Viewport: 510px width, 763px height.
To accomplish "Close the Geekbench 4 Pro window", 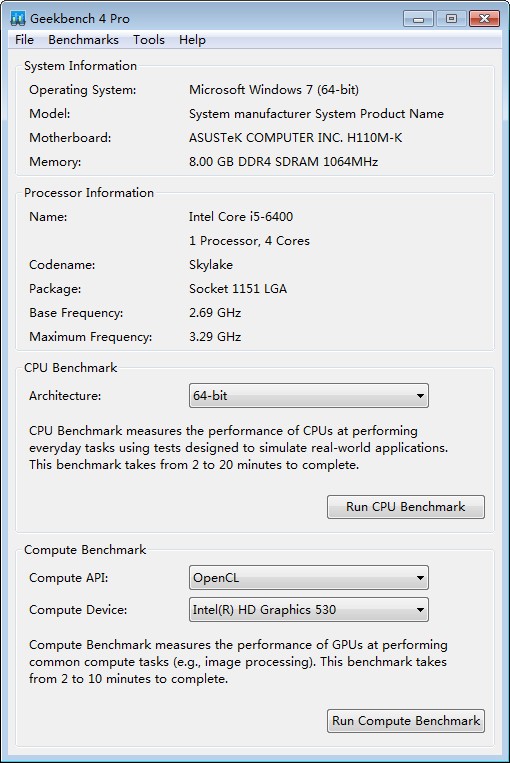I will [484, 19].
